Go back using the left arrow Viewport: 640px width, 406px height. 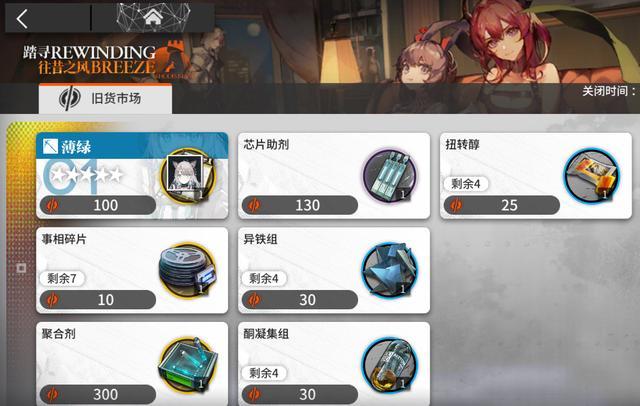(x=22, y=18)
